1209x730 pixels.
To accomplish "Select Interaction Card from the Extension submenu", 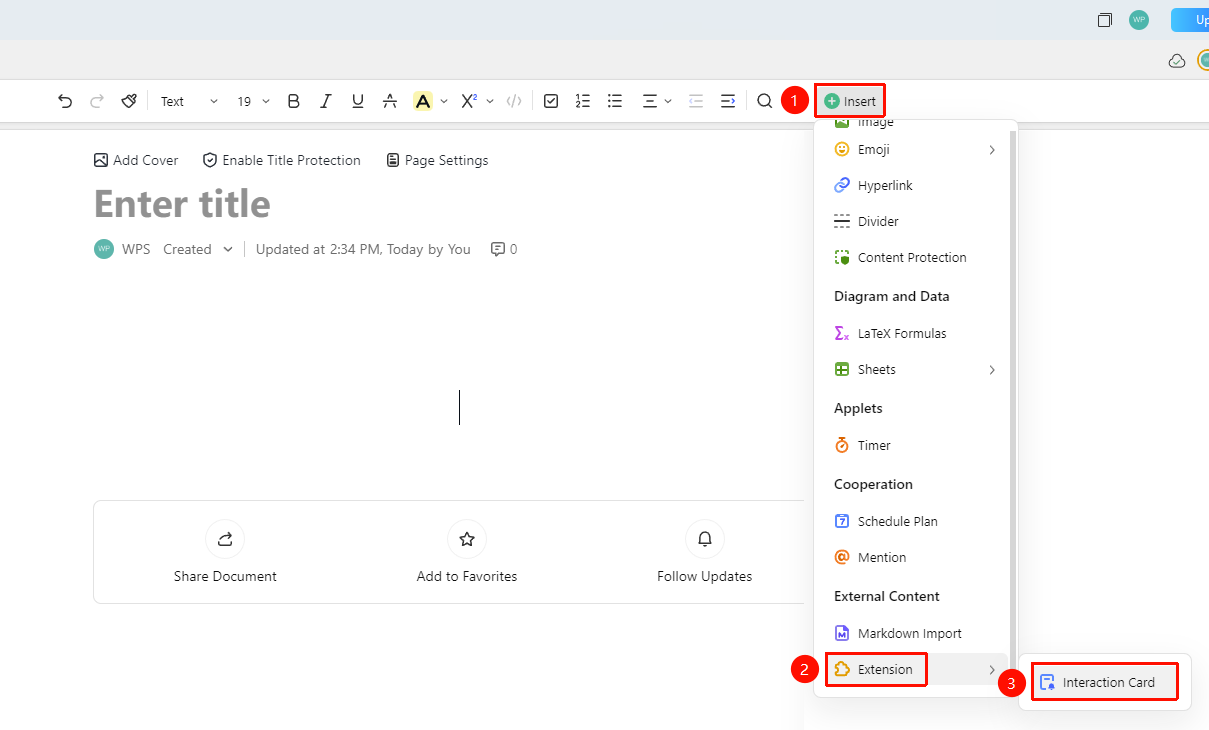I will tap(1105, 683).
